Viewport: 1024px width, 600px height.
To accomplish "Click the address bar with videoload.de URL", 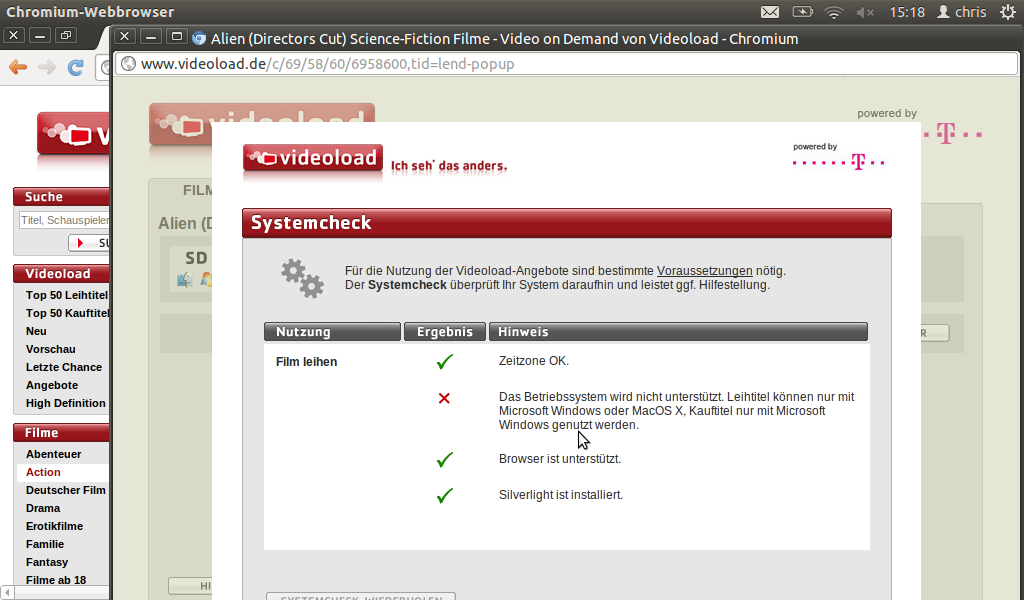I will 566,64.
